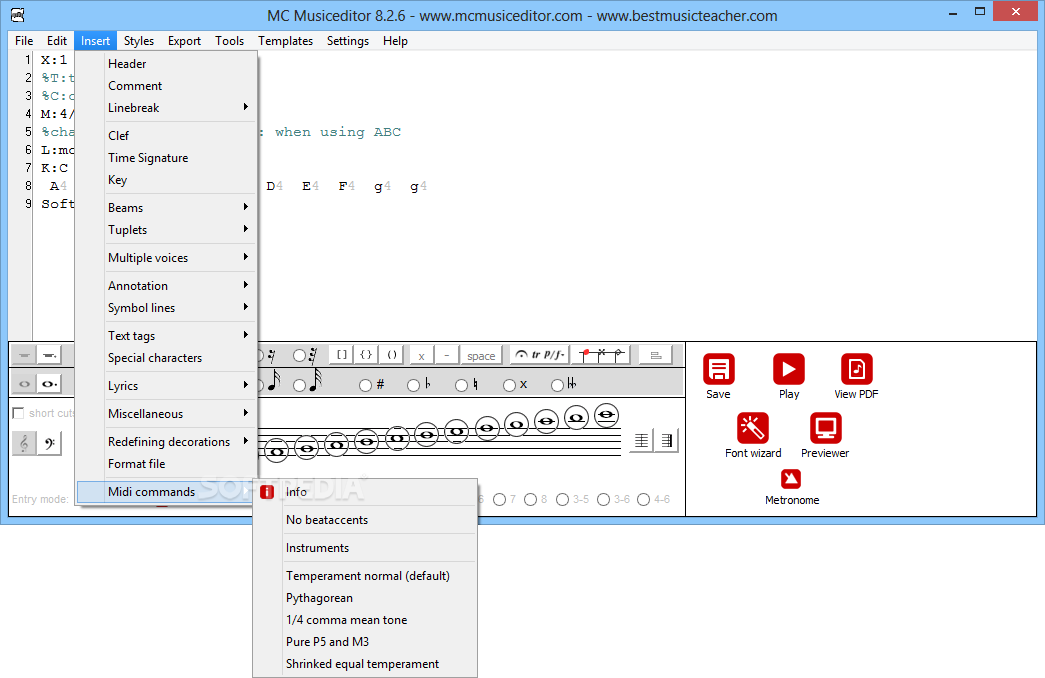Click the Play button icon

click(x=788, y=369)
